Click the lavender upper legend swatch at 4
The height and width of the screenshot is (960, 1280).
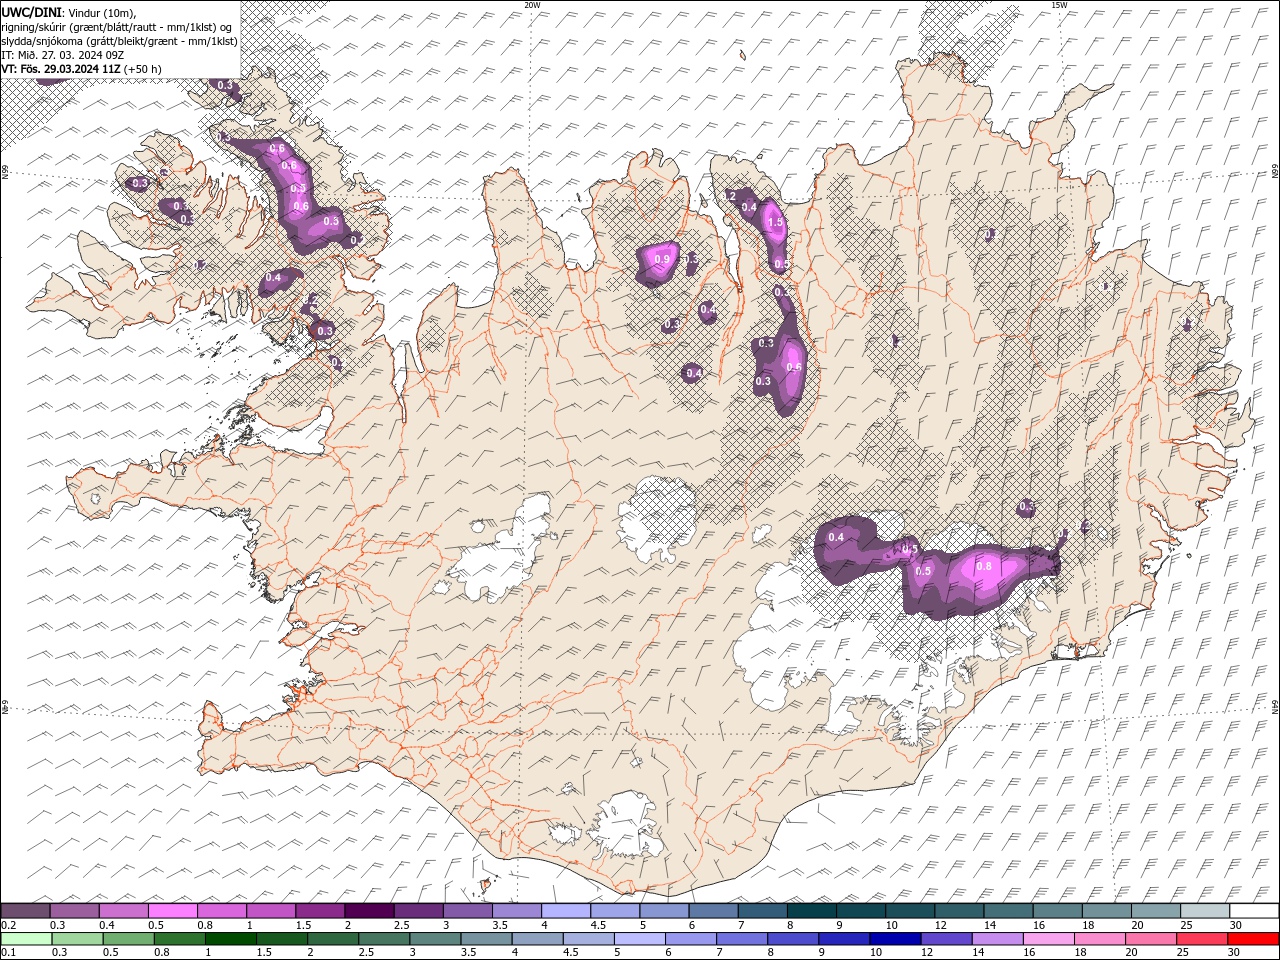pyautogui.click(x=565, y=911)
